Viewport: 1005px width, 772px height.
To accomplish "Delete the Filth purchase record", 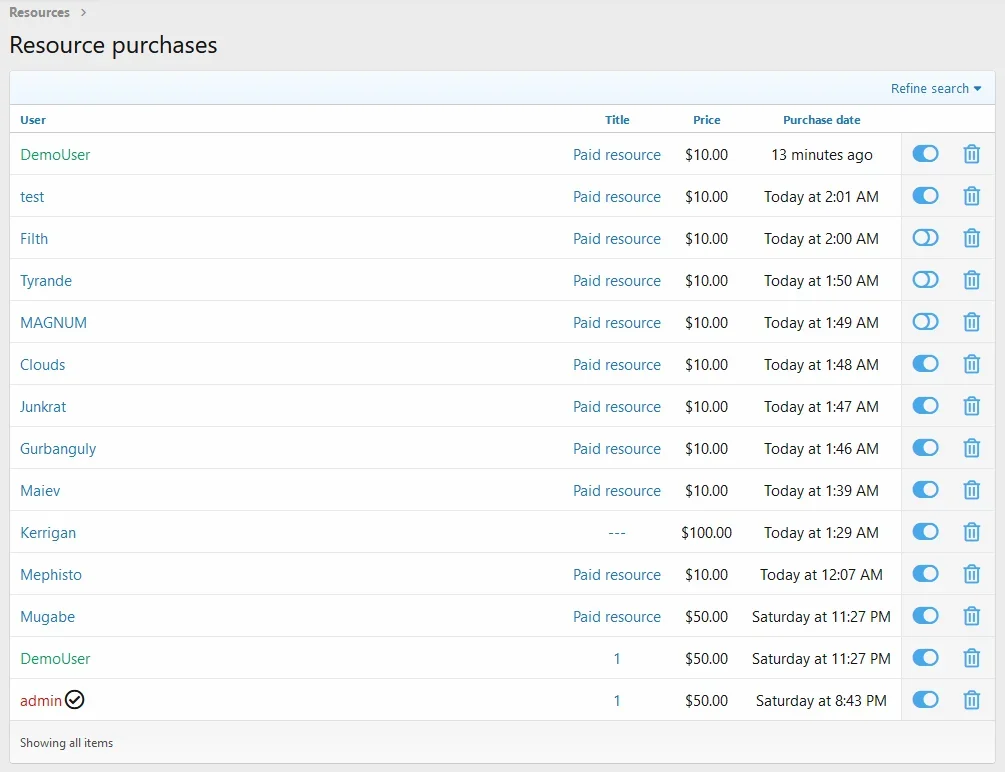I will tap(971, 238).
